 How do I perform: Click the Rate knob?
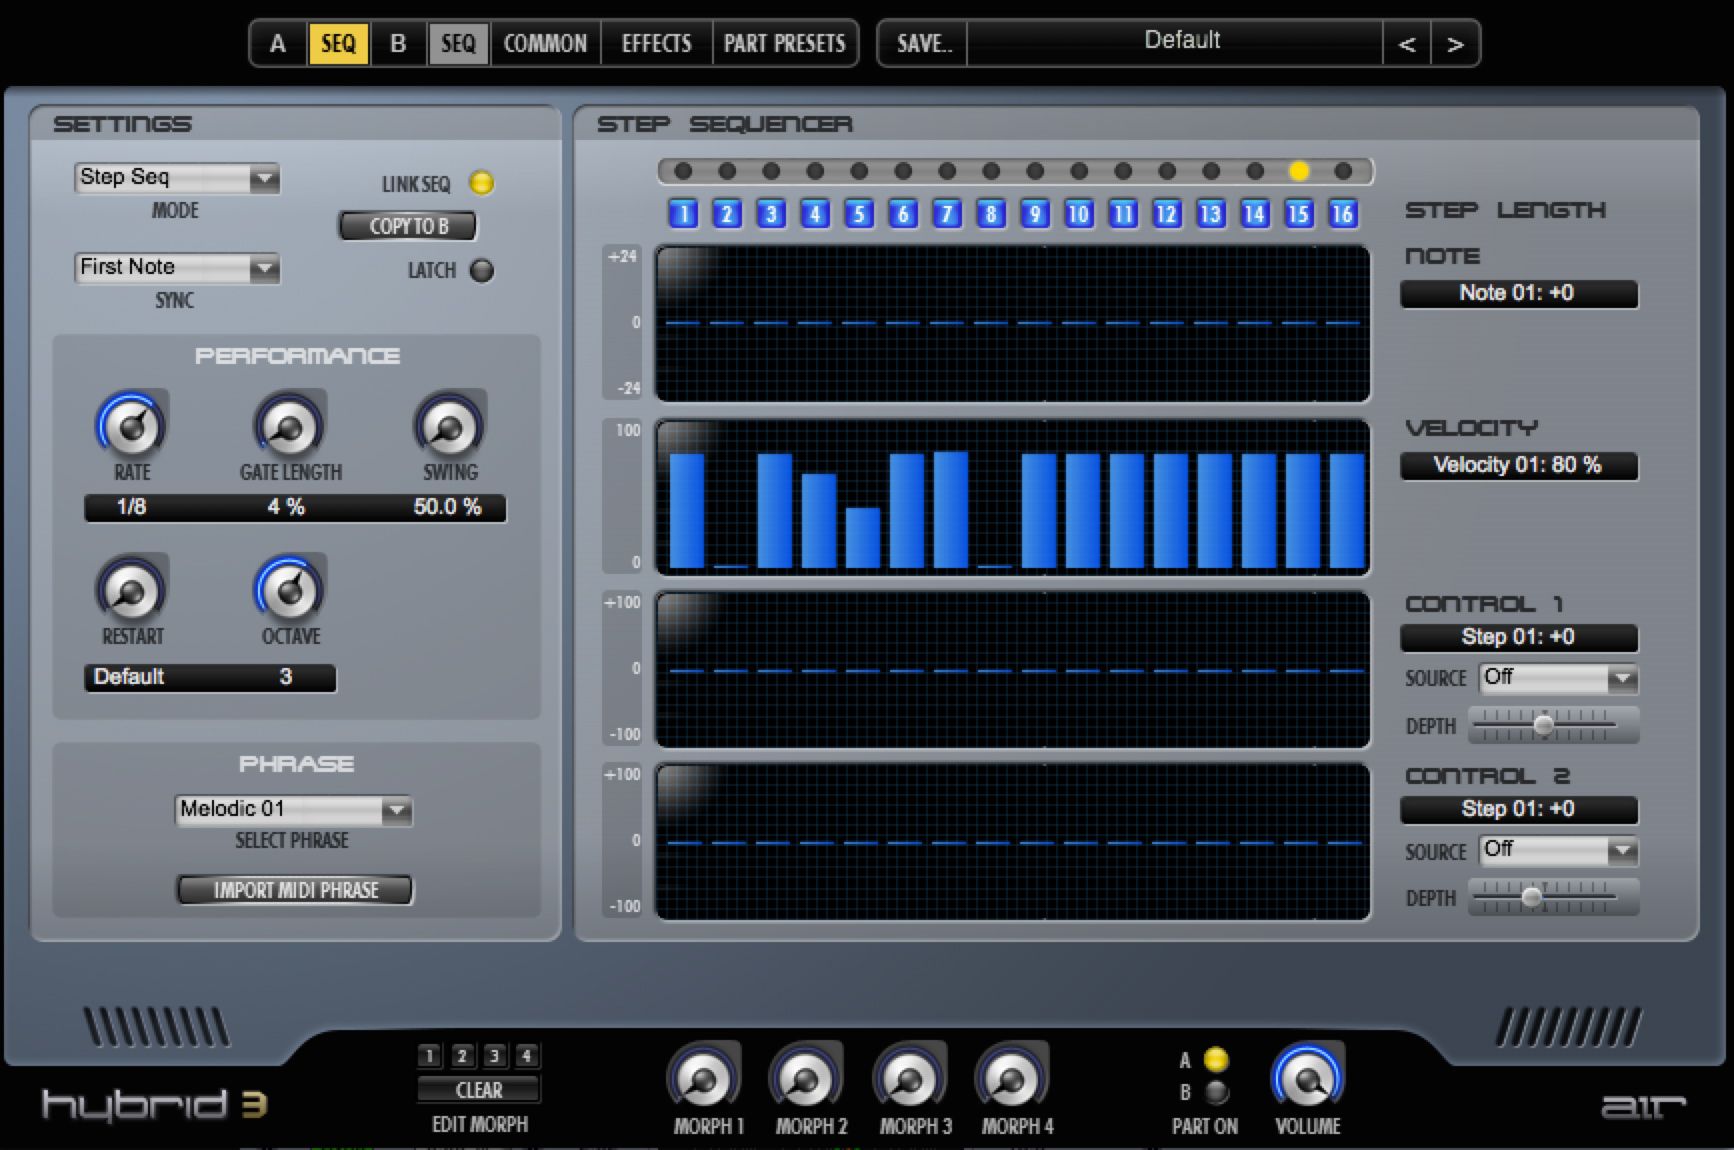click(x=132, y=427)
